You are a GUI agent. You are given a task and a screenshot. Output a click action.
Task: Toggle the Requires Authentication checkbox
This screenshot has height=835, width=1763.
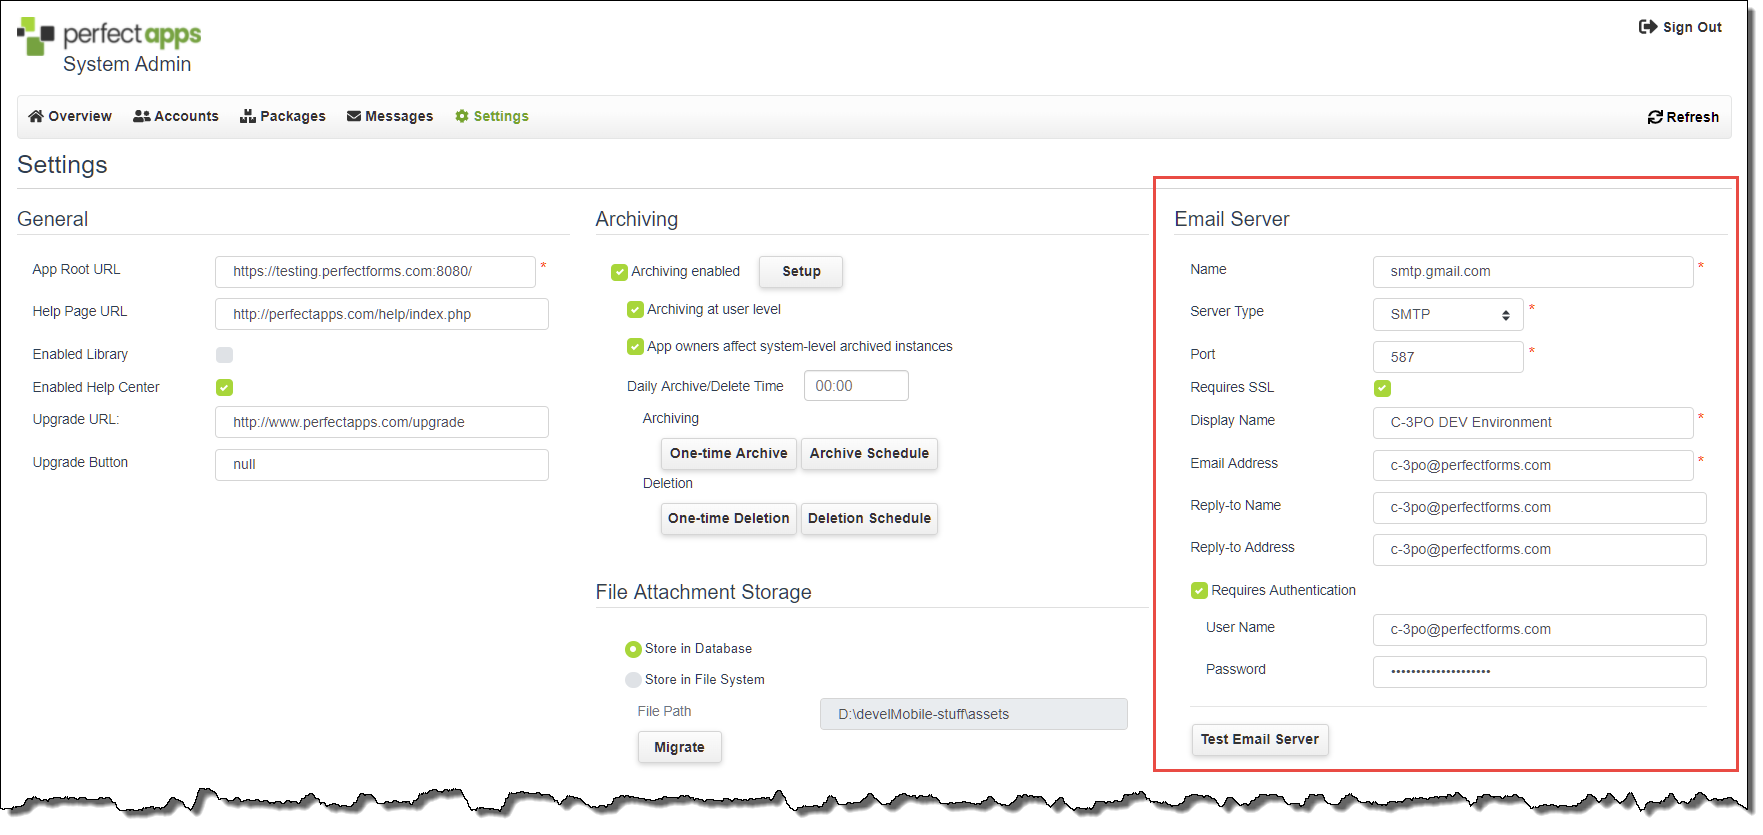pos(1200,591)
